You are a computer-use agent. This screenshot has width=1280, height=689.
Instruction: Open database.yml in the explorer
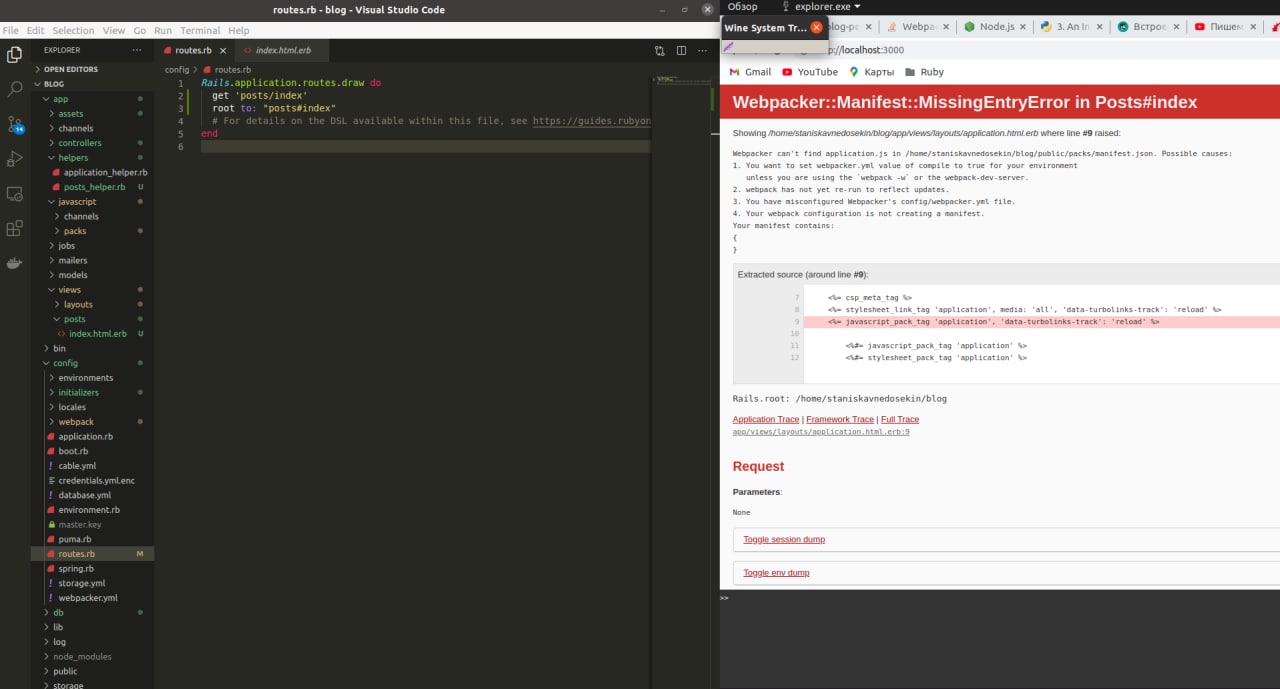pos(85,495)
